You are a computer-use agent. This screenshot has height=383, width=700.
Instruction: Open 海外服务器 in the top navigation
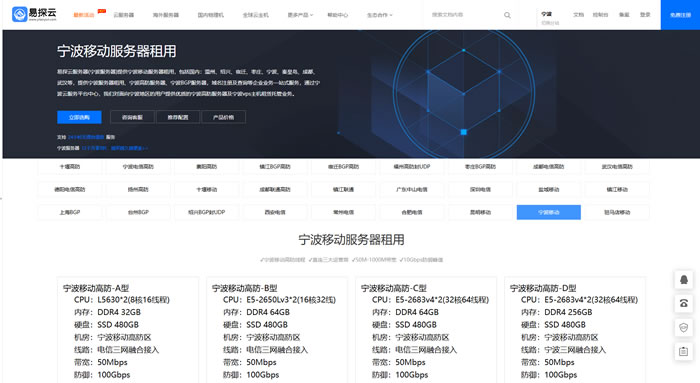166,15
